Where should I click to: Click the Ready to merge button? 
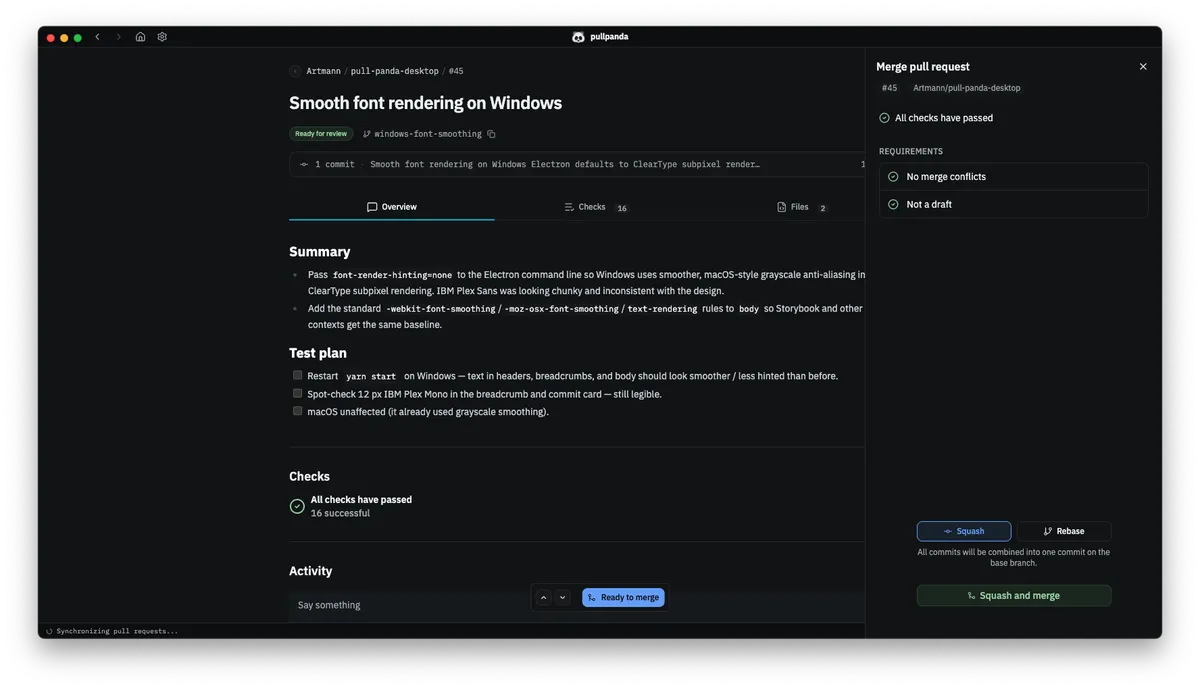tap(623, 598)
